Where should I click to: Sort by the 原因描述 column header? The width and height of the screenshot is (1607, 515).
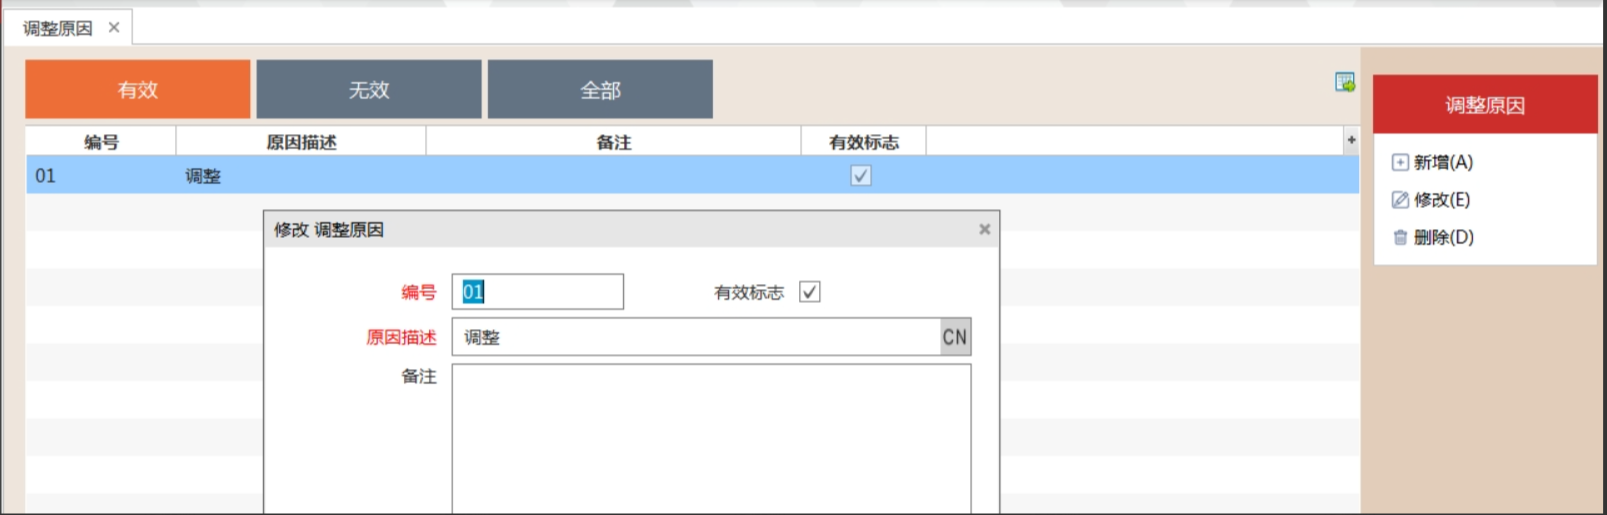pyautogui.click(x=301, y=142)
